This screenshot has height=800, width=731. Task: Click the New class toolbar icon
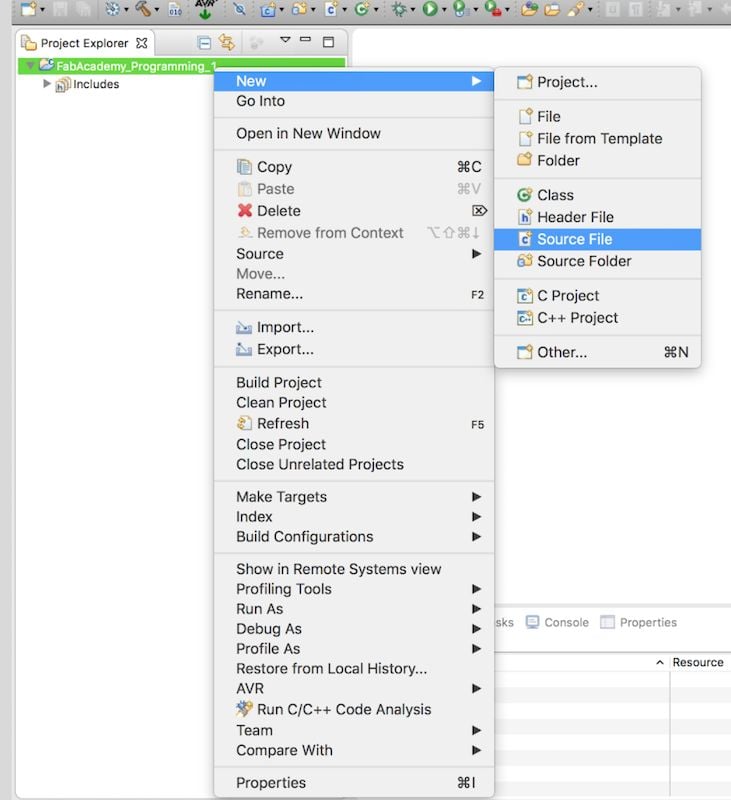pyautogui.click(x=362, y=9)
